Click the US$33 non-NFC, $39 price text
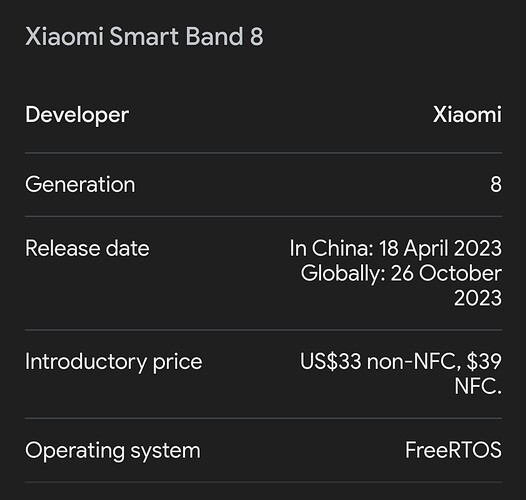The width and height of the screenshot is (526, 500). 401,362
